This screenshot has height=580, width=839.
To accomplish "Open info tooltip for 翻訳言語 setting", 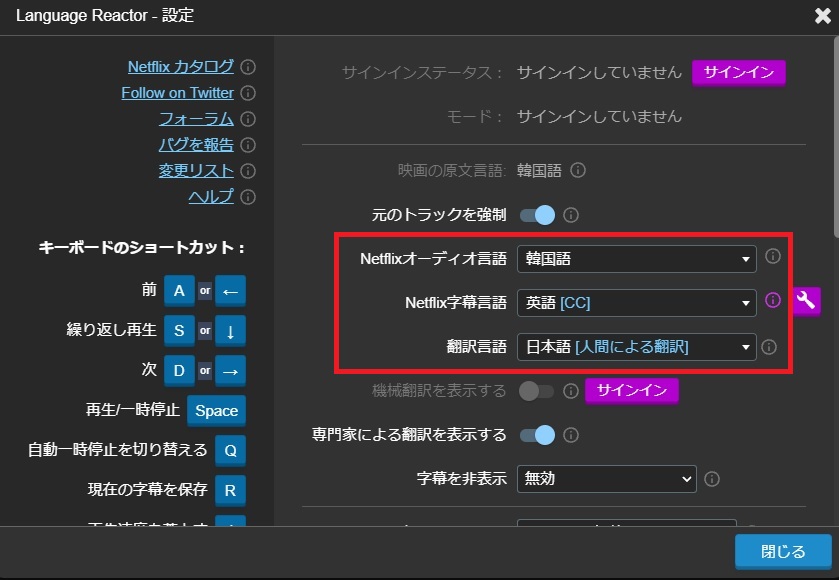I will pyautogui.click(x=771, y=347).
